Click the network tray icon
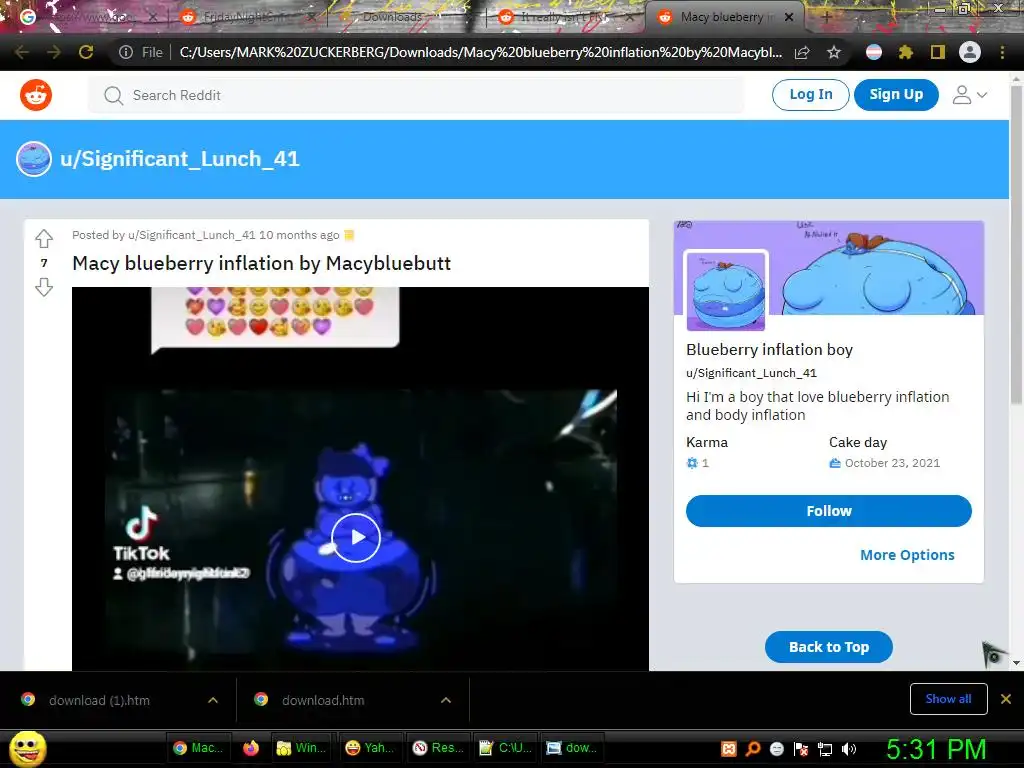 (825, 749)
